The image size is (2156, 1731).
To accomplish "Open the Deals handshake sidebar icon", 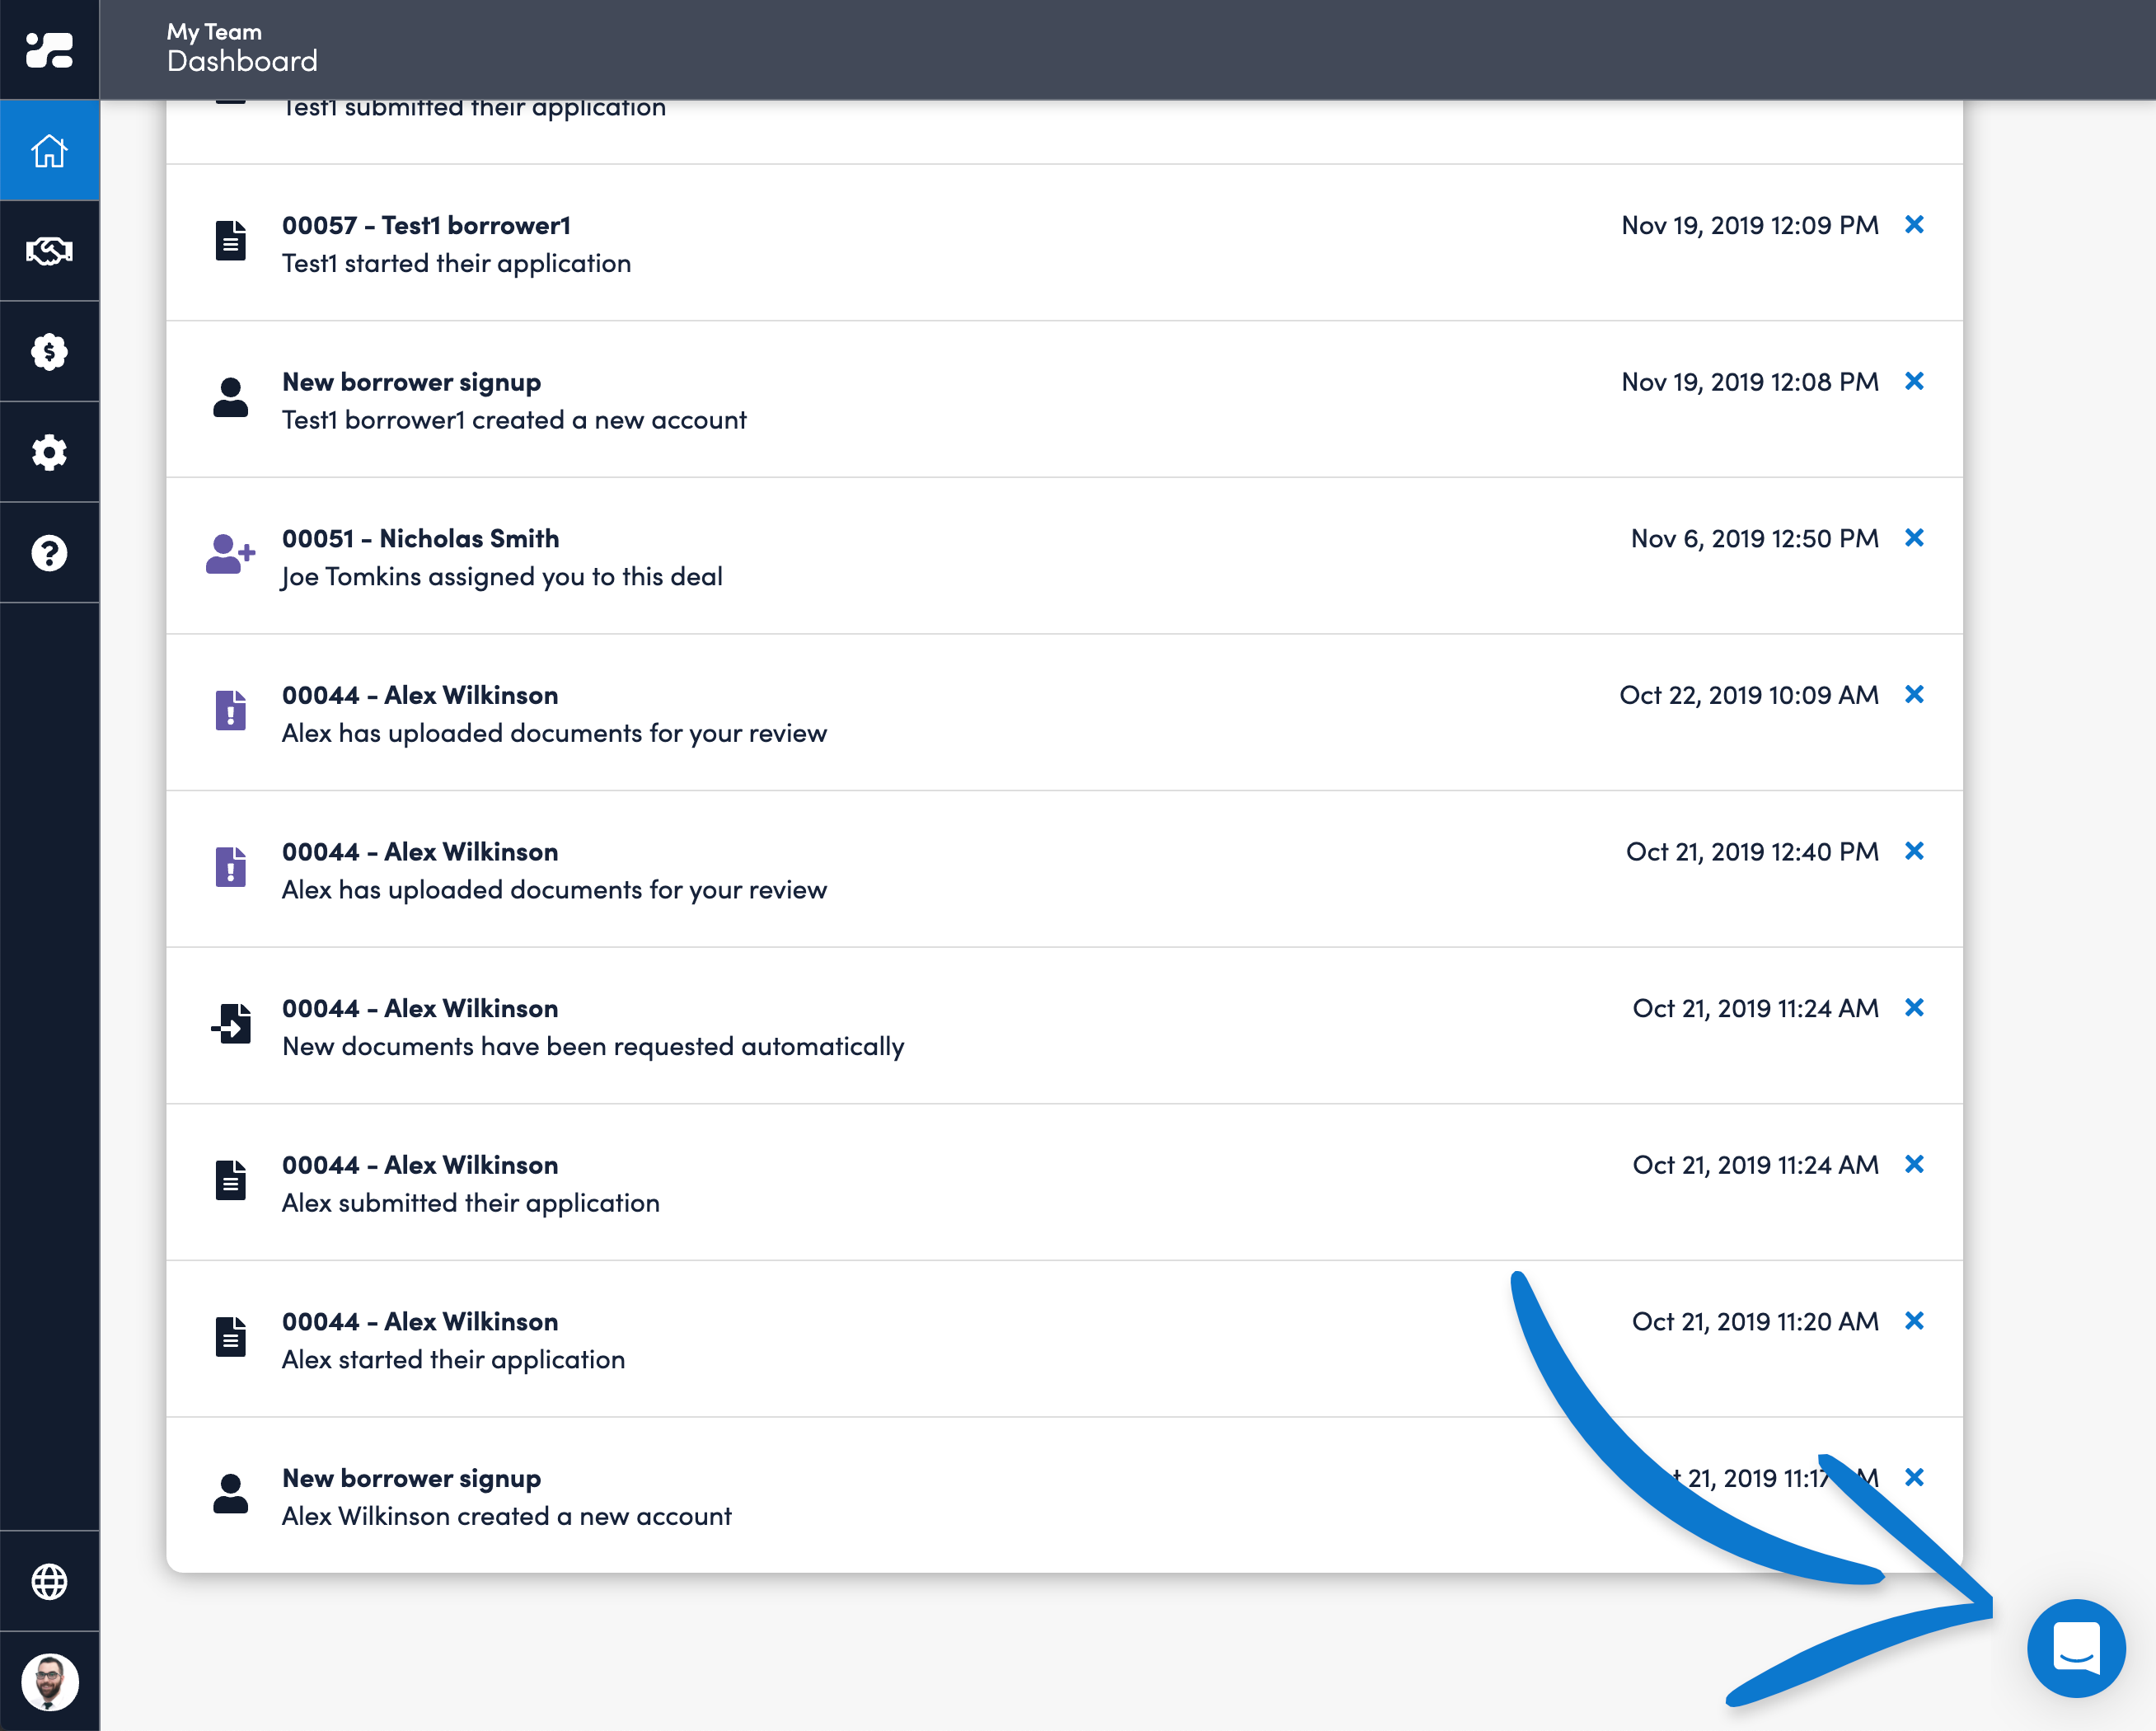I will [49, 251].
